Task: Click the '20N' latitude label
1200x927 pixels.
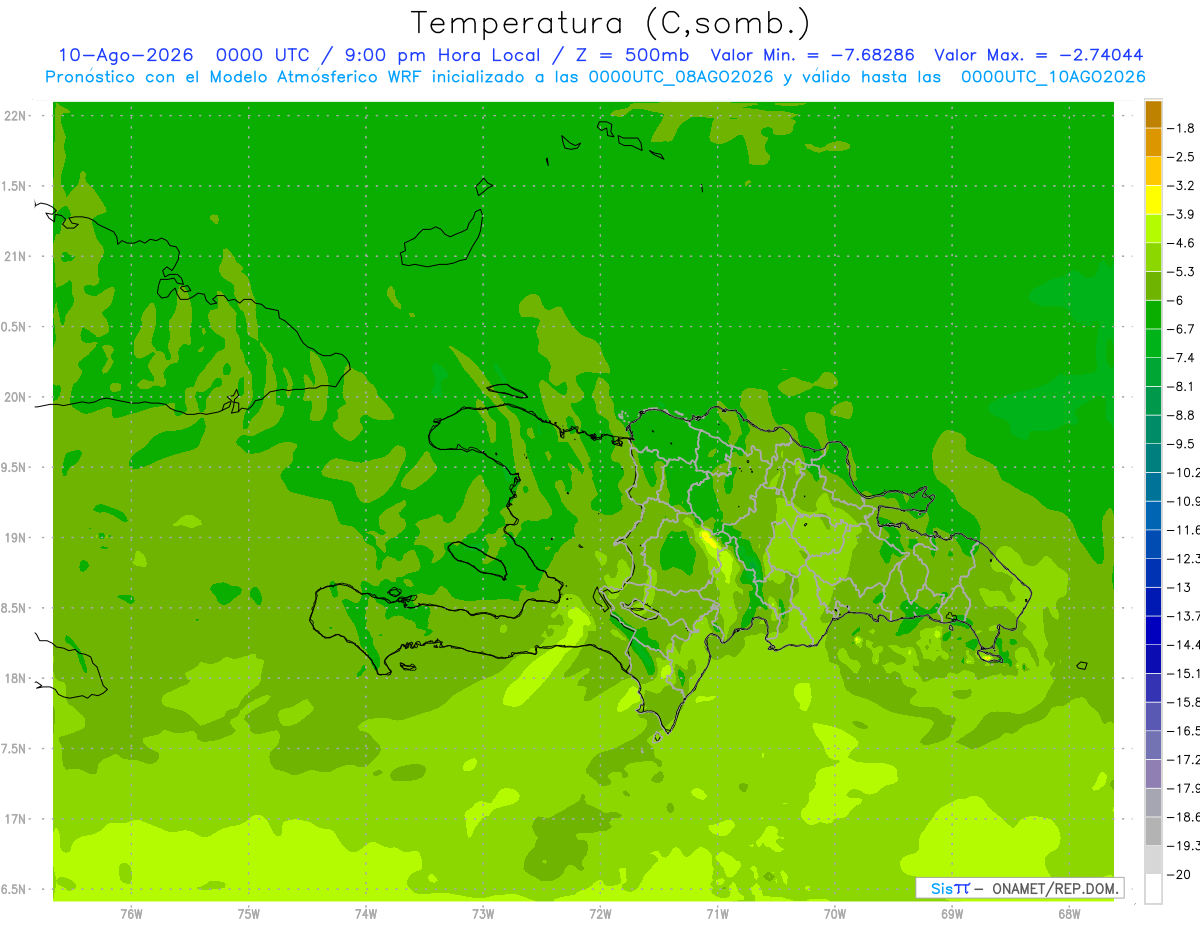Action: pos(14,397)
